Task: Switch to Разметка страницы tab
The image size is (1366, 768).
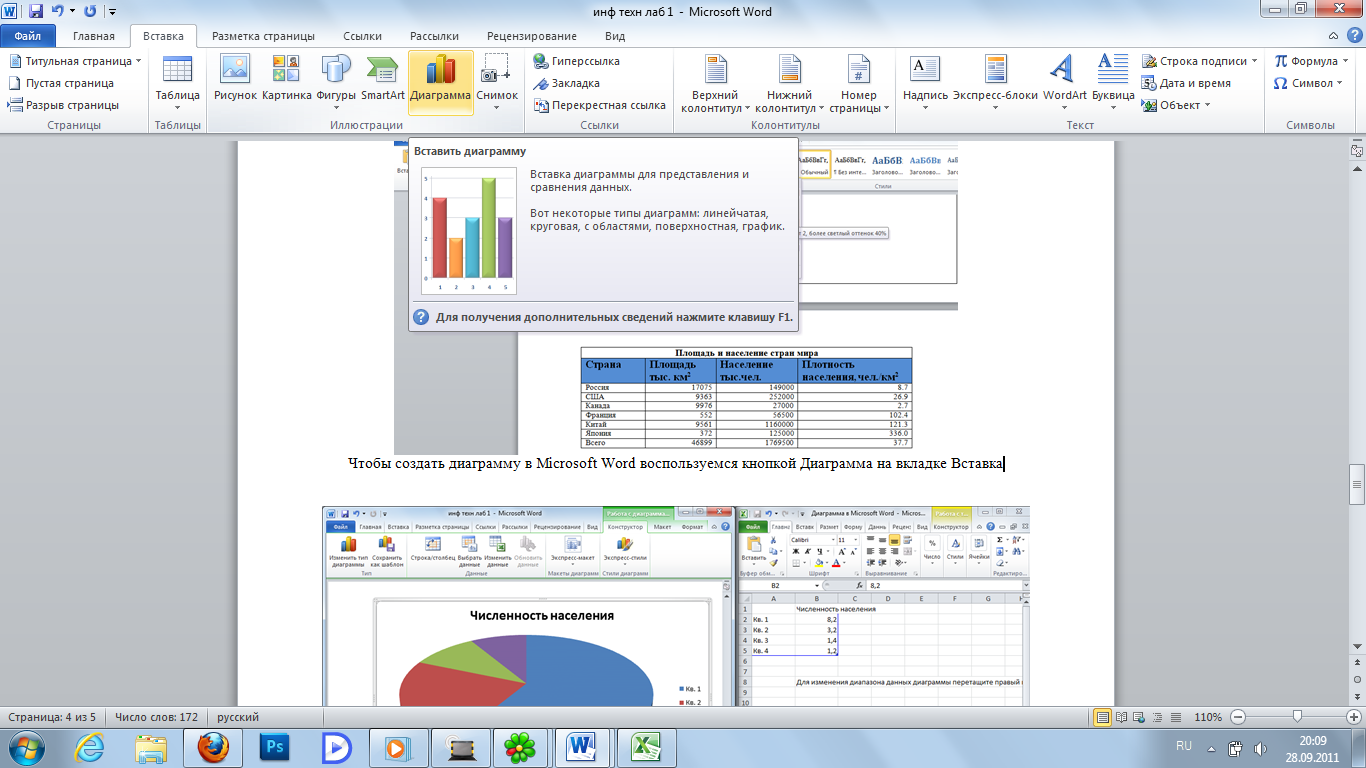Action: [263, 36]
